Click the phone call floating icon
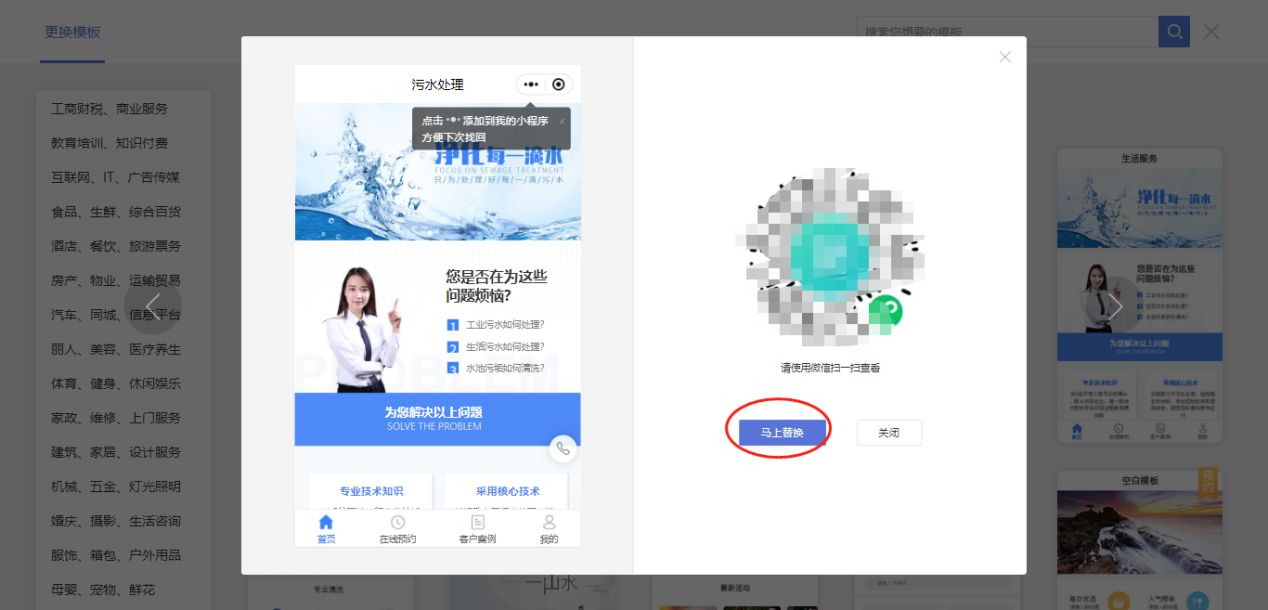Screen dimensions: 1268x610 [x=563, y=448]
